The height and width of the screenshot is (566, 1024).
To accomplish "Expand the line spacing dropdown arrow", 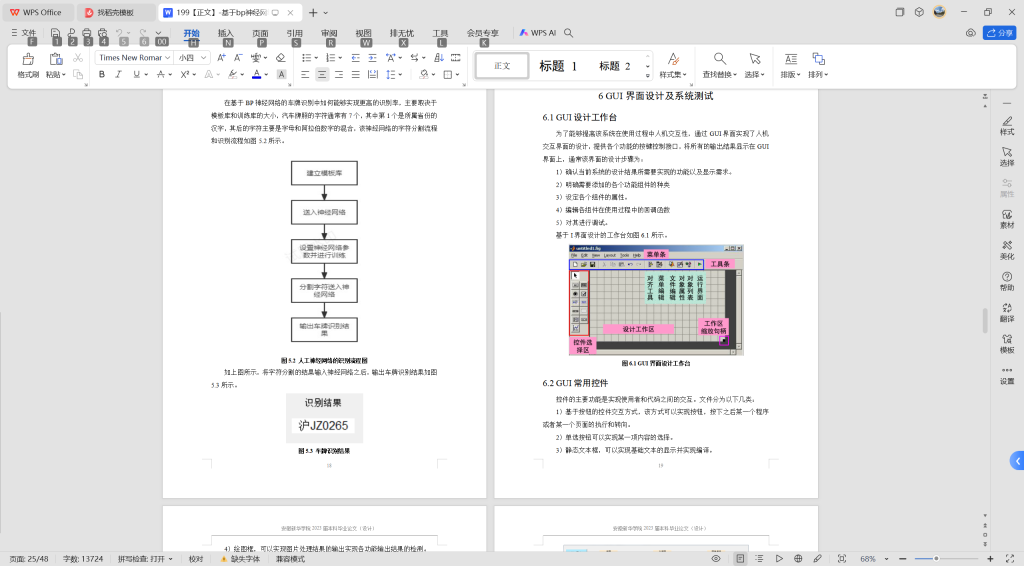I will [x=400, y=75].
